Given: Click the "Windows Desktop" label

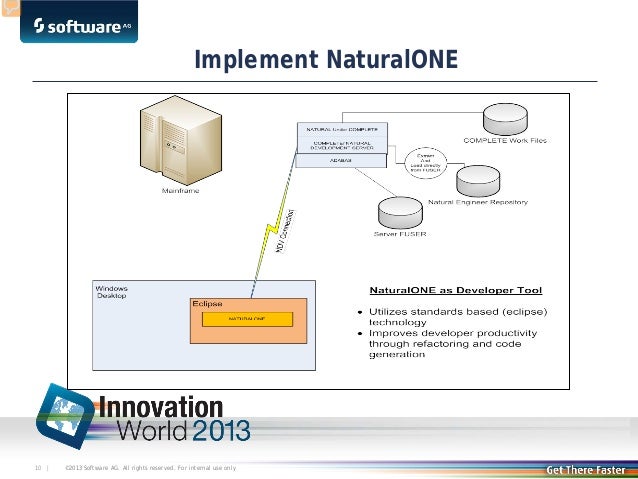Looking at the screenshot, I should pyautogui.click(x=111, y=292).
